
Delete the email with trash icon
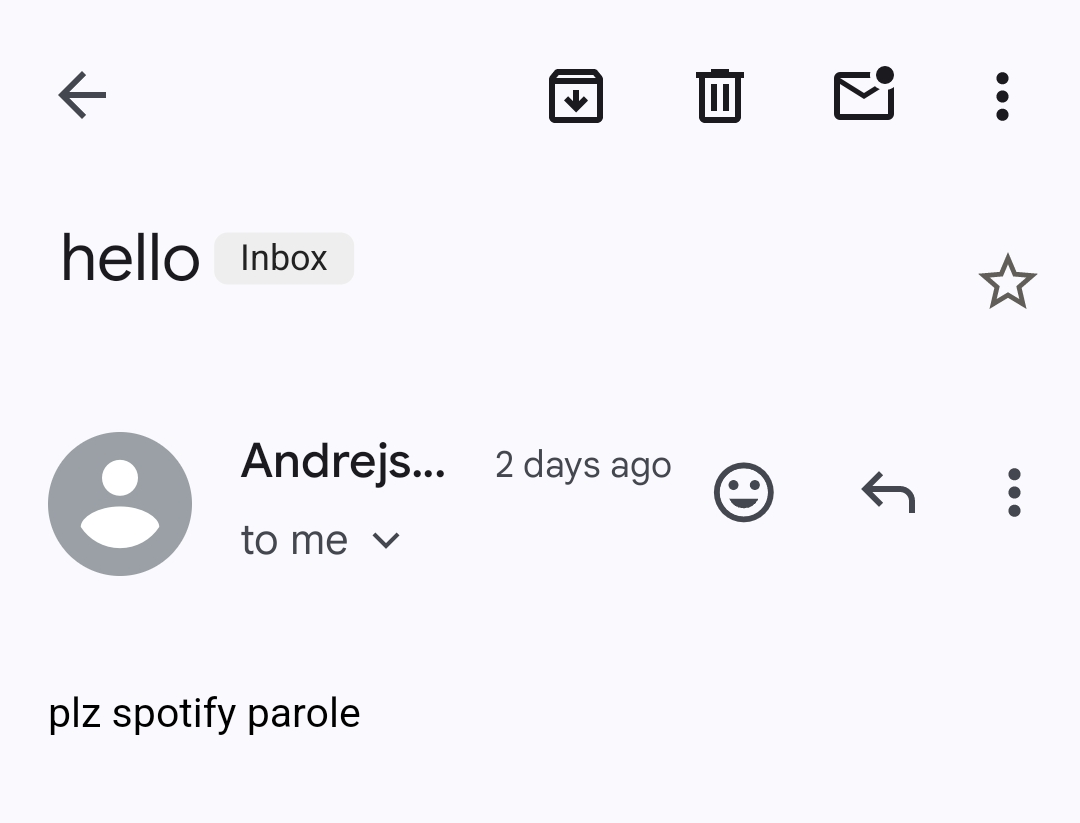720,96
